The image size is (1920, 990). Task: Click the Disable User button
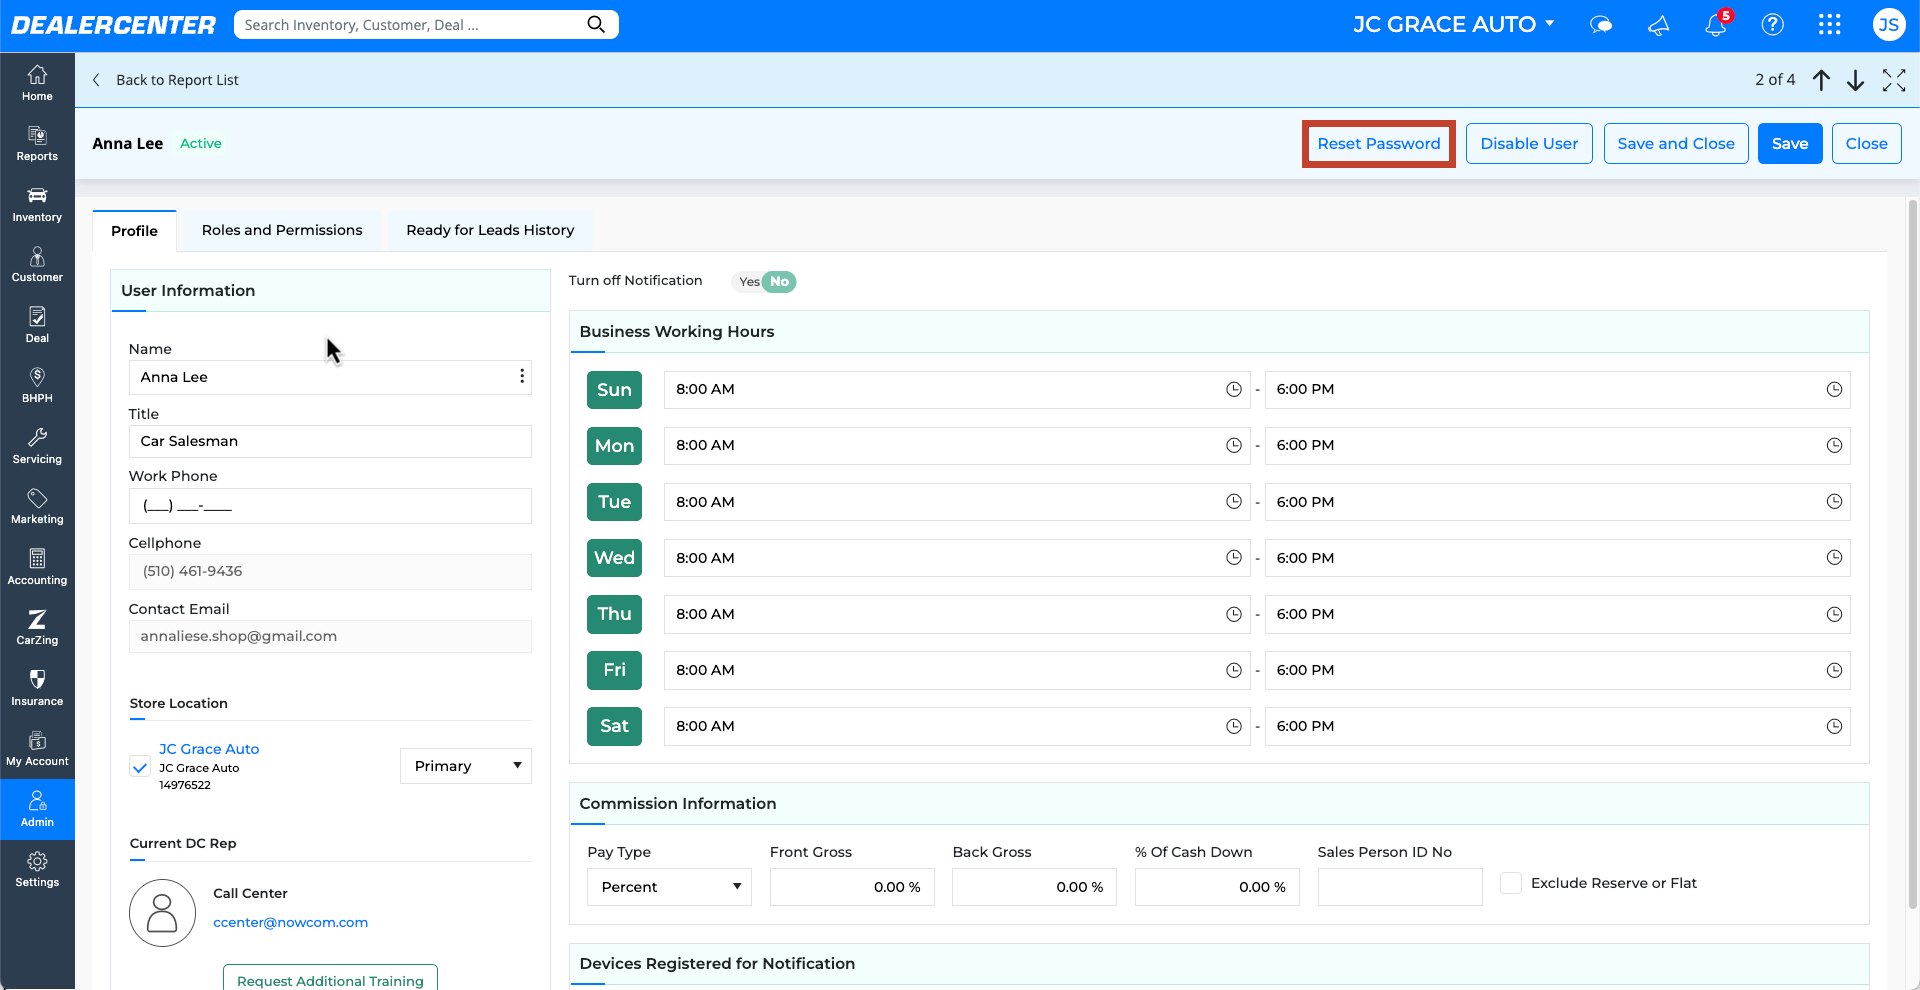(x=1529, y=144)
